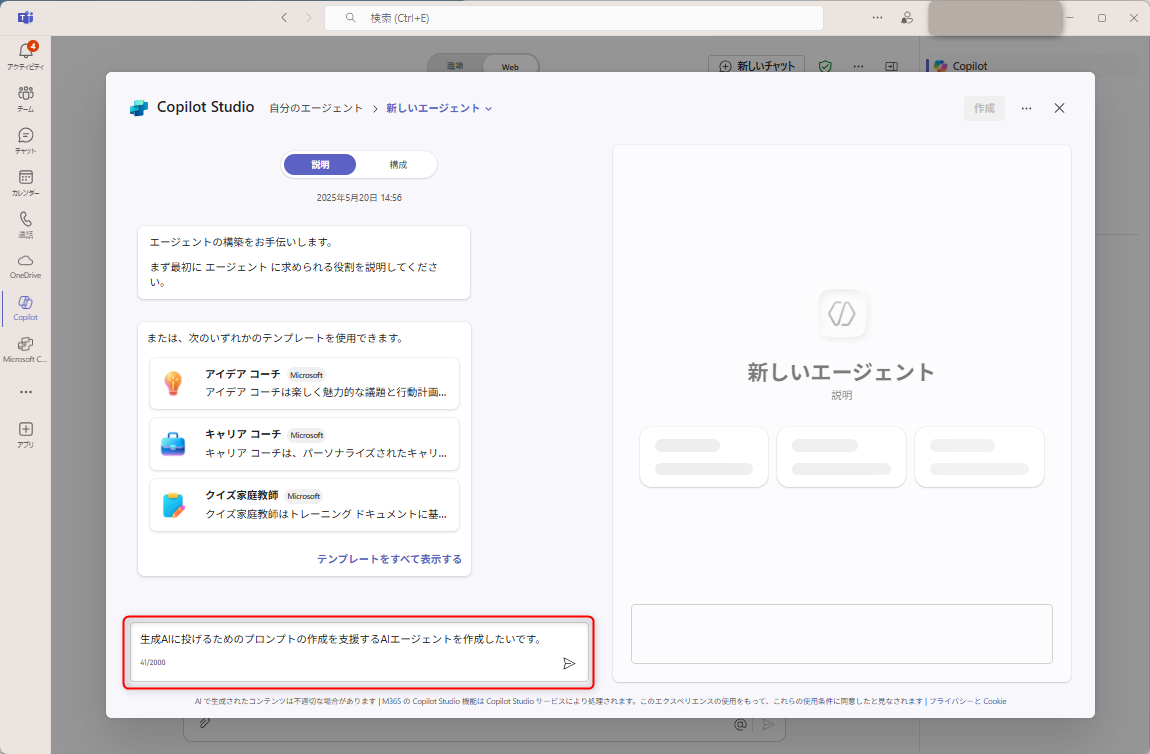Expand the 新しいエージェント dropdown

(439, 108)
